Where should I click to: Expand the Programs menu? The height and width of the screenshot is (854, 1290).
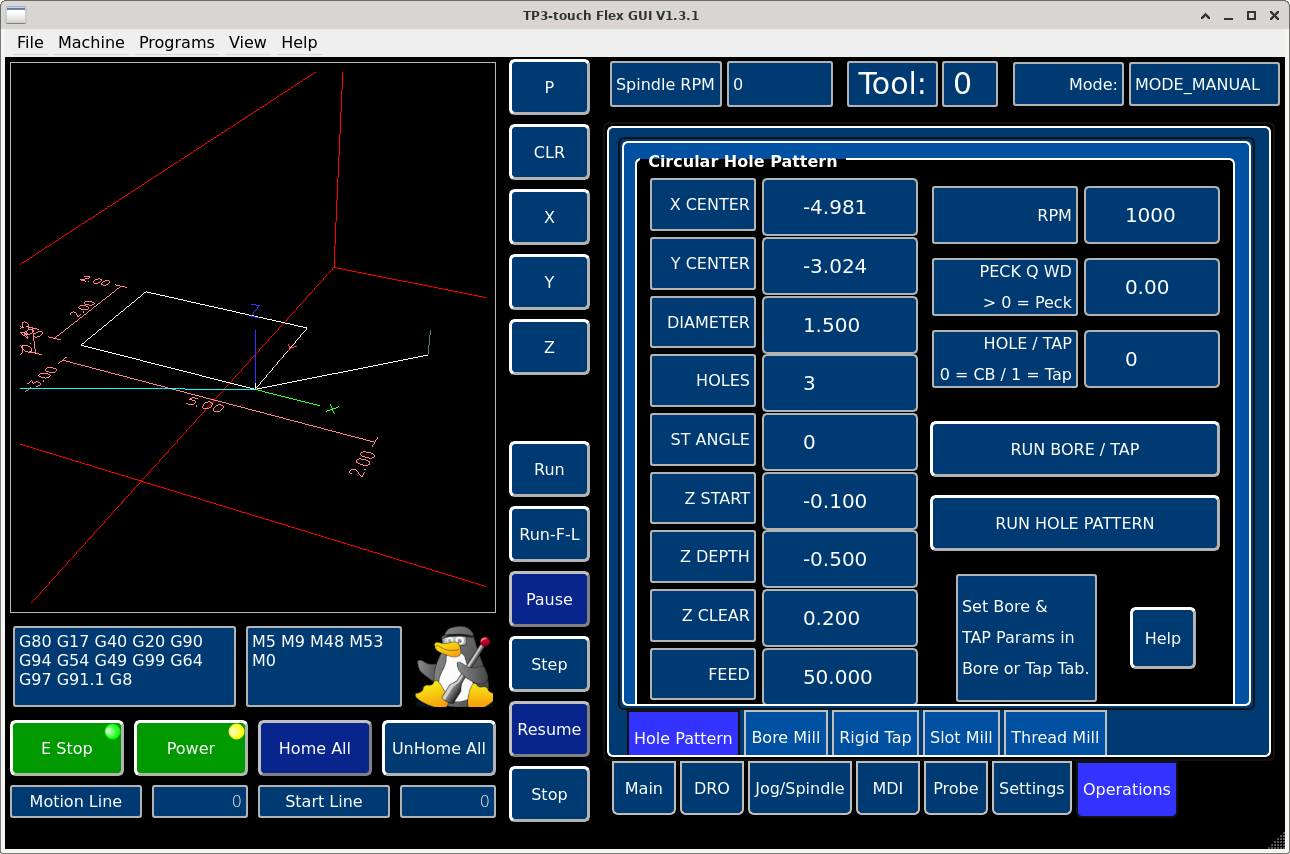176,42
